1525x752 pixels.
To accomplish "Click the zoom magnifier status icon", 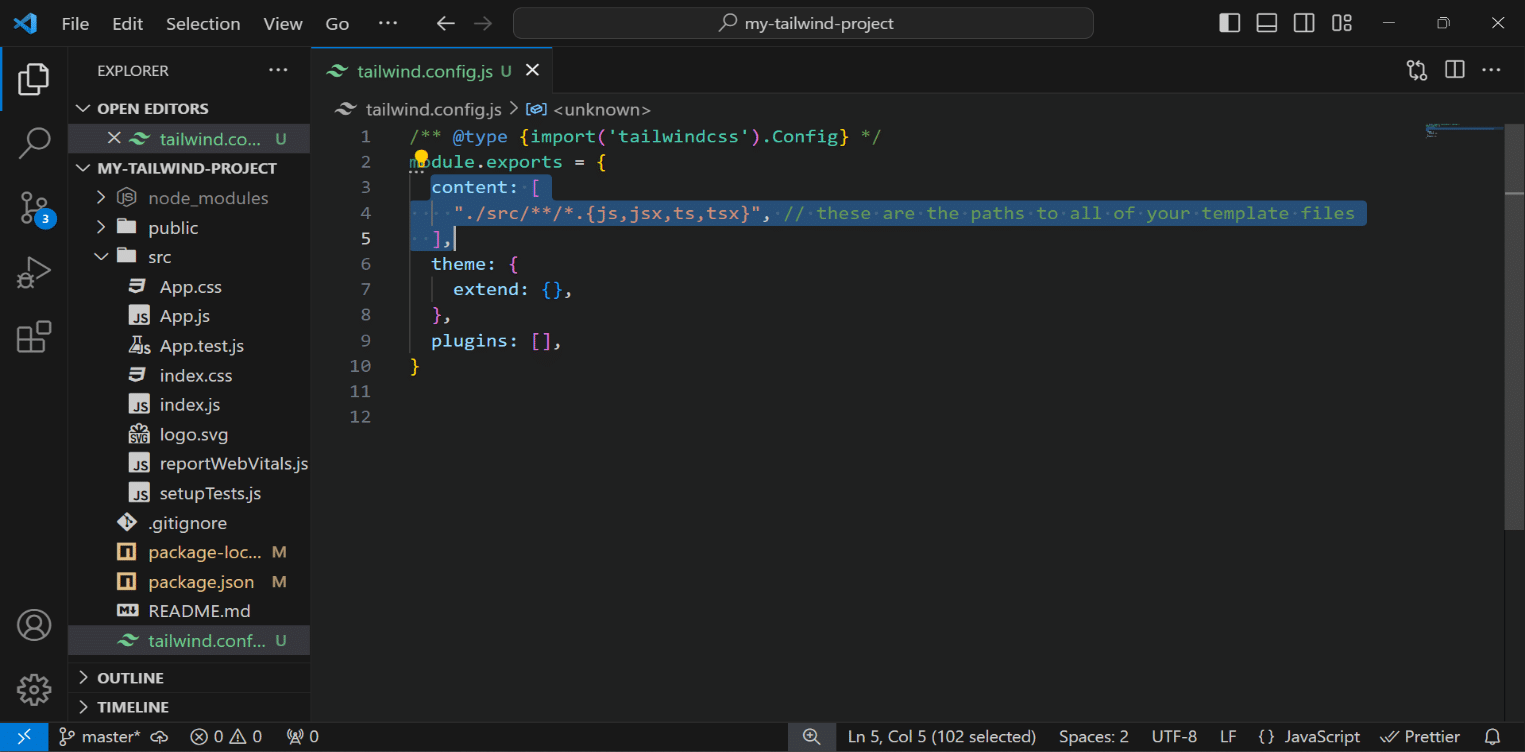I will (x=812, y=737).
